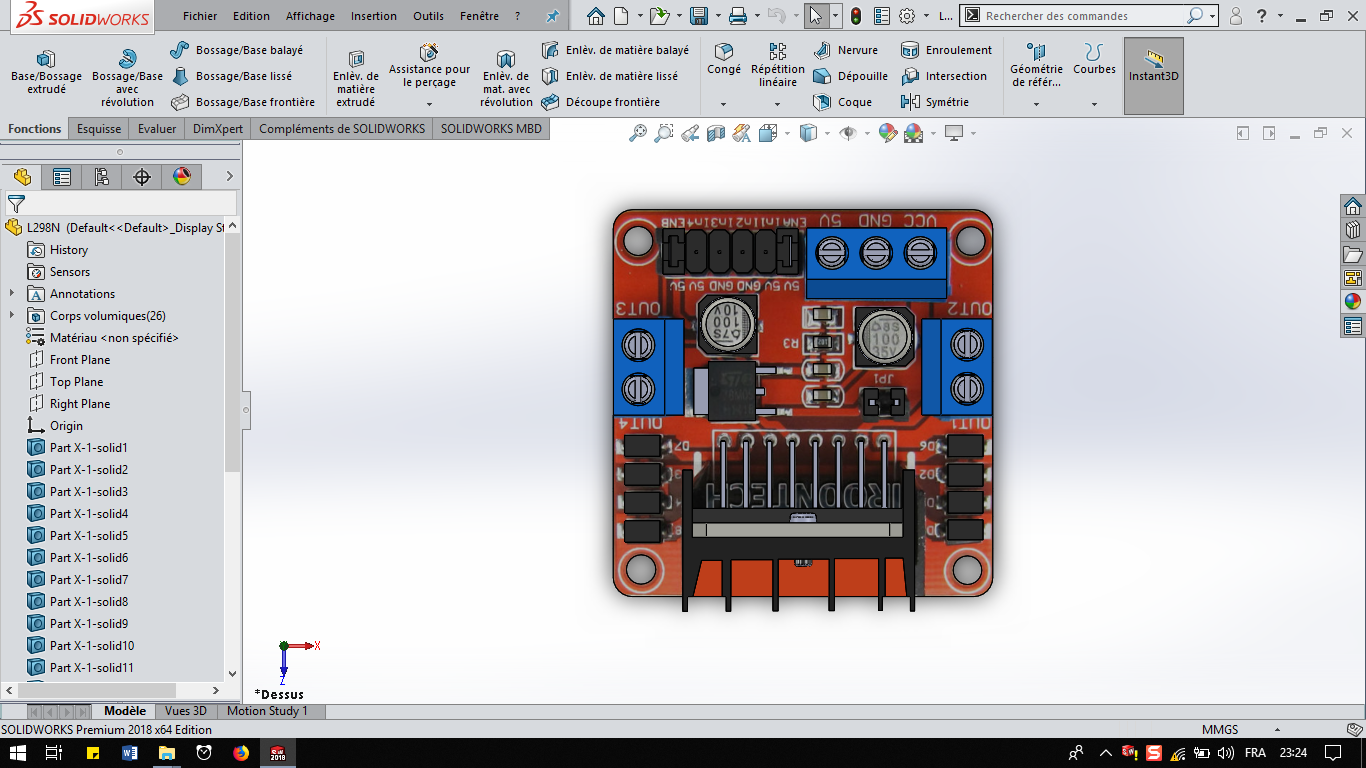Screen dimensions: 1366x768
Task: Select the Coque shell tool
Action: coord(842,102)
